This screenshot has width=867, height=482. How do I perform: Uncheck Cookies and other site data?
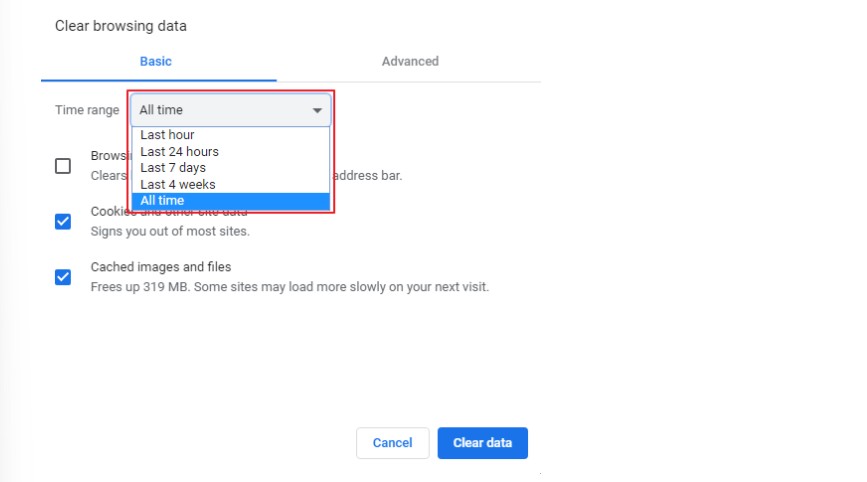[x=63, y=221]
